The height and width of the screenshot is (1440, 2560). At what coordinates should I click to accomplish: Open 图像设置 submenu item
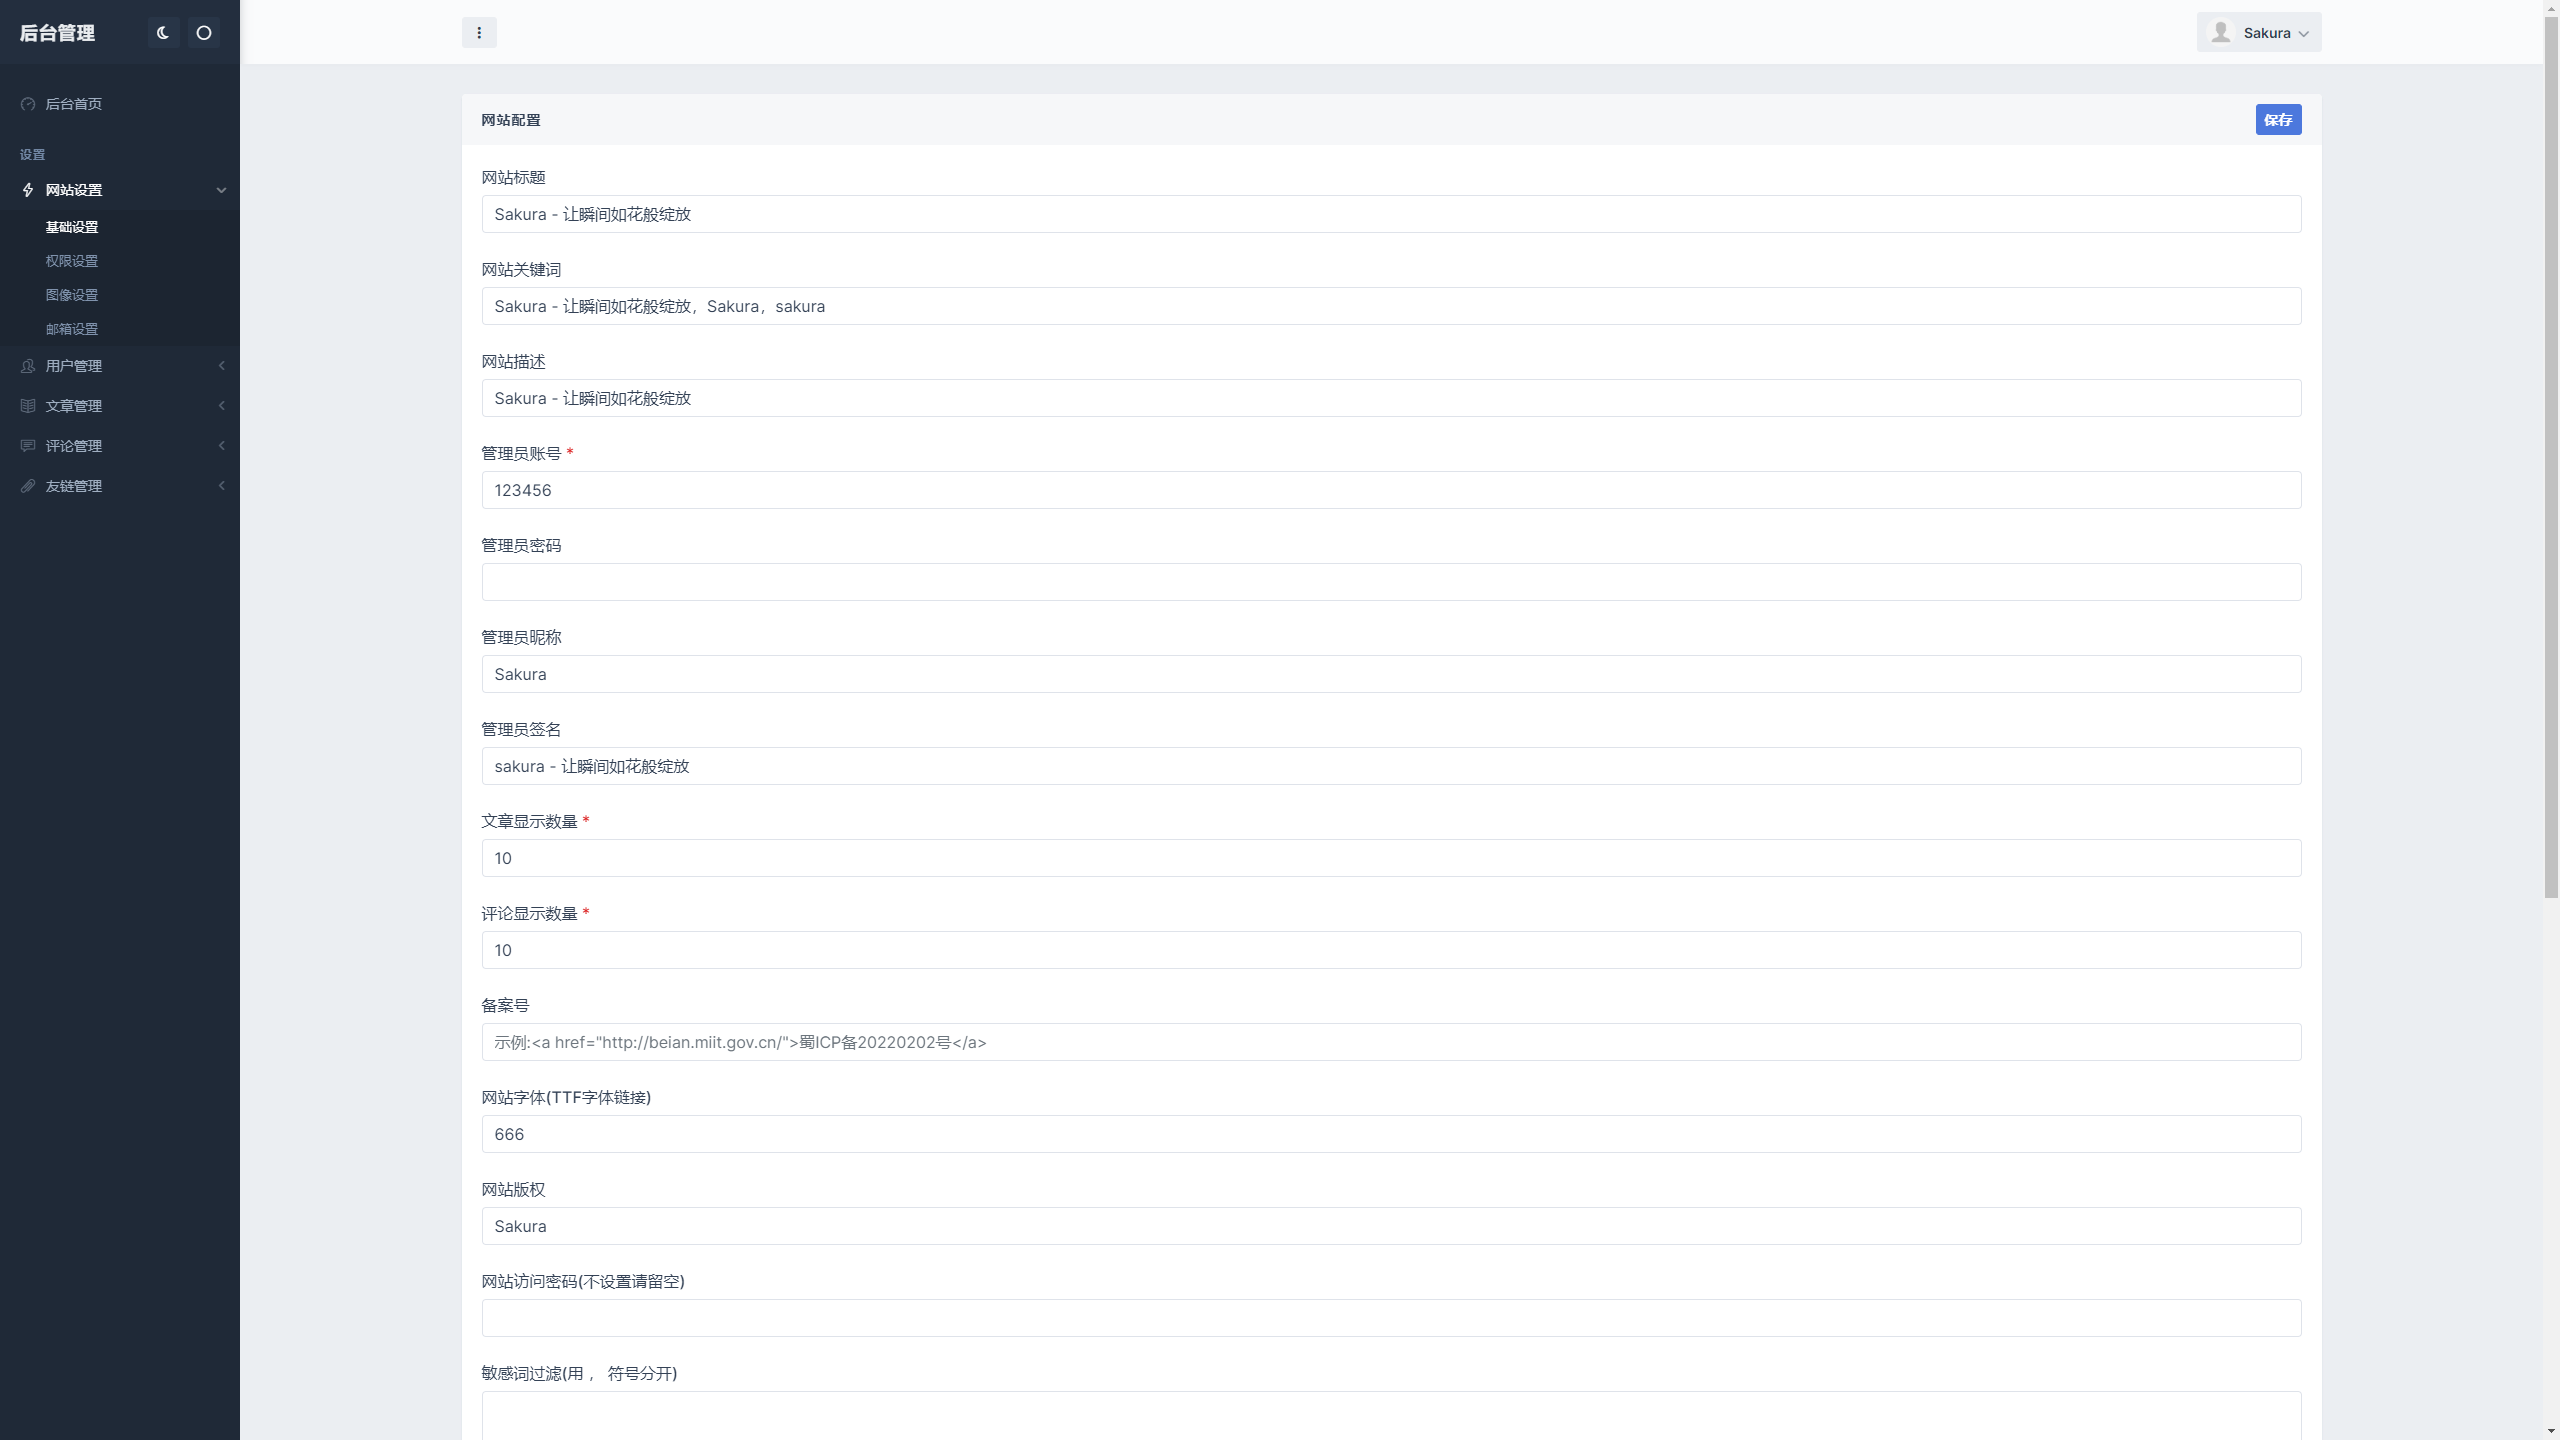coord(72,295)
